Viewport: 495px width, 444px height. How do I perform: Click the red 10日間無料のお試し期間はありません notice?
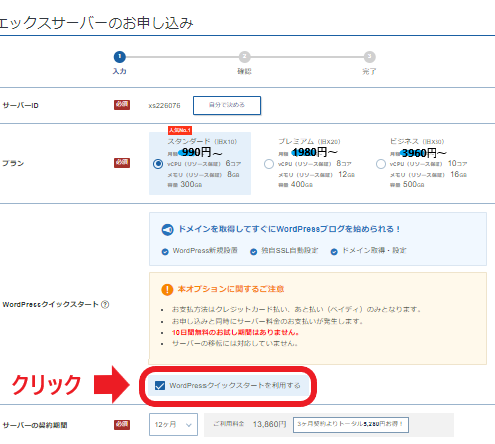coord(236,332)
